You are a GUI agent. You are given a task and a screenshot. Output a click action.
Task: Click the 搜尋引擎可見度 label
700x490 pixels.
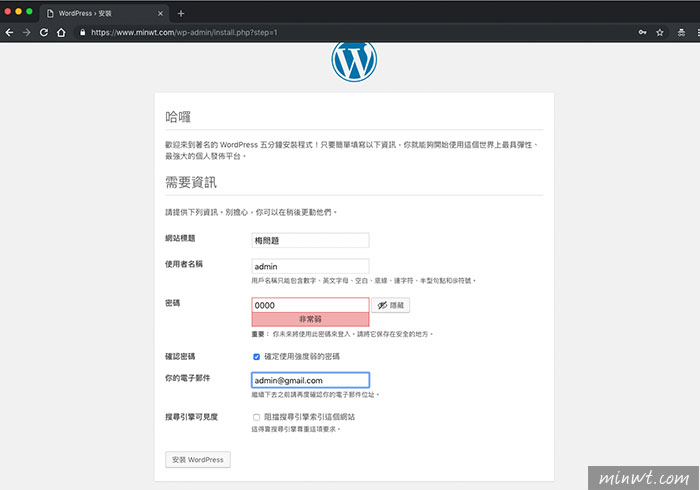coord(192,417)
